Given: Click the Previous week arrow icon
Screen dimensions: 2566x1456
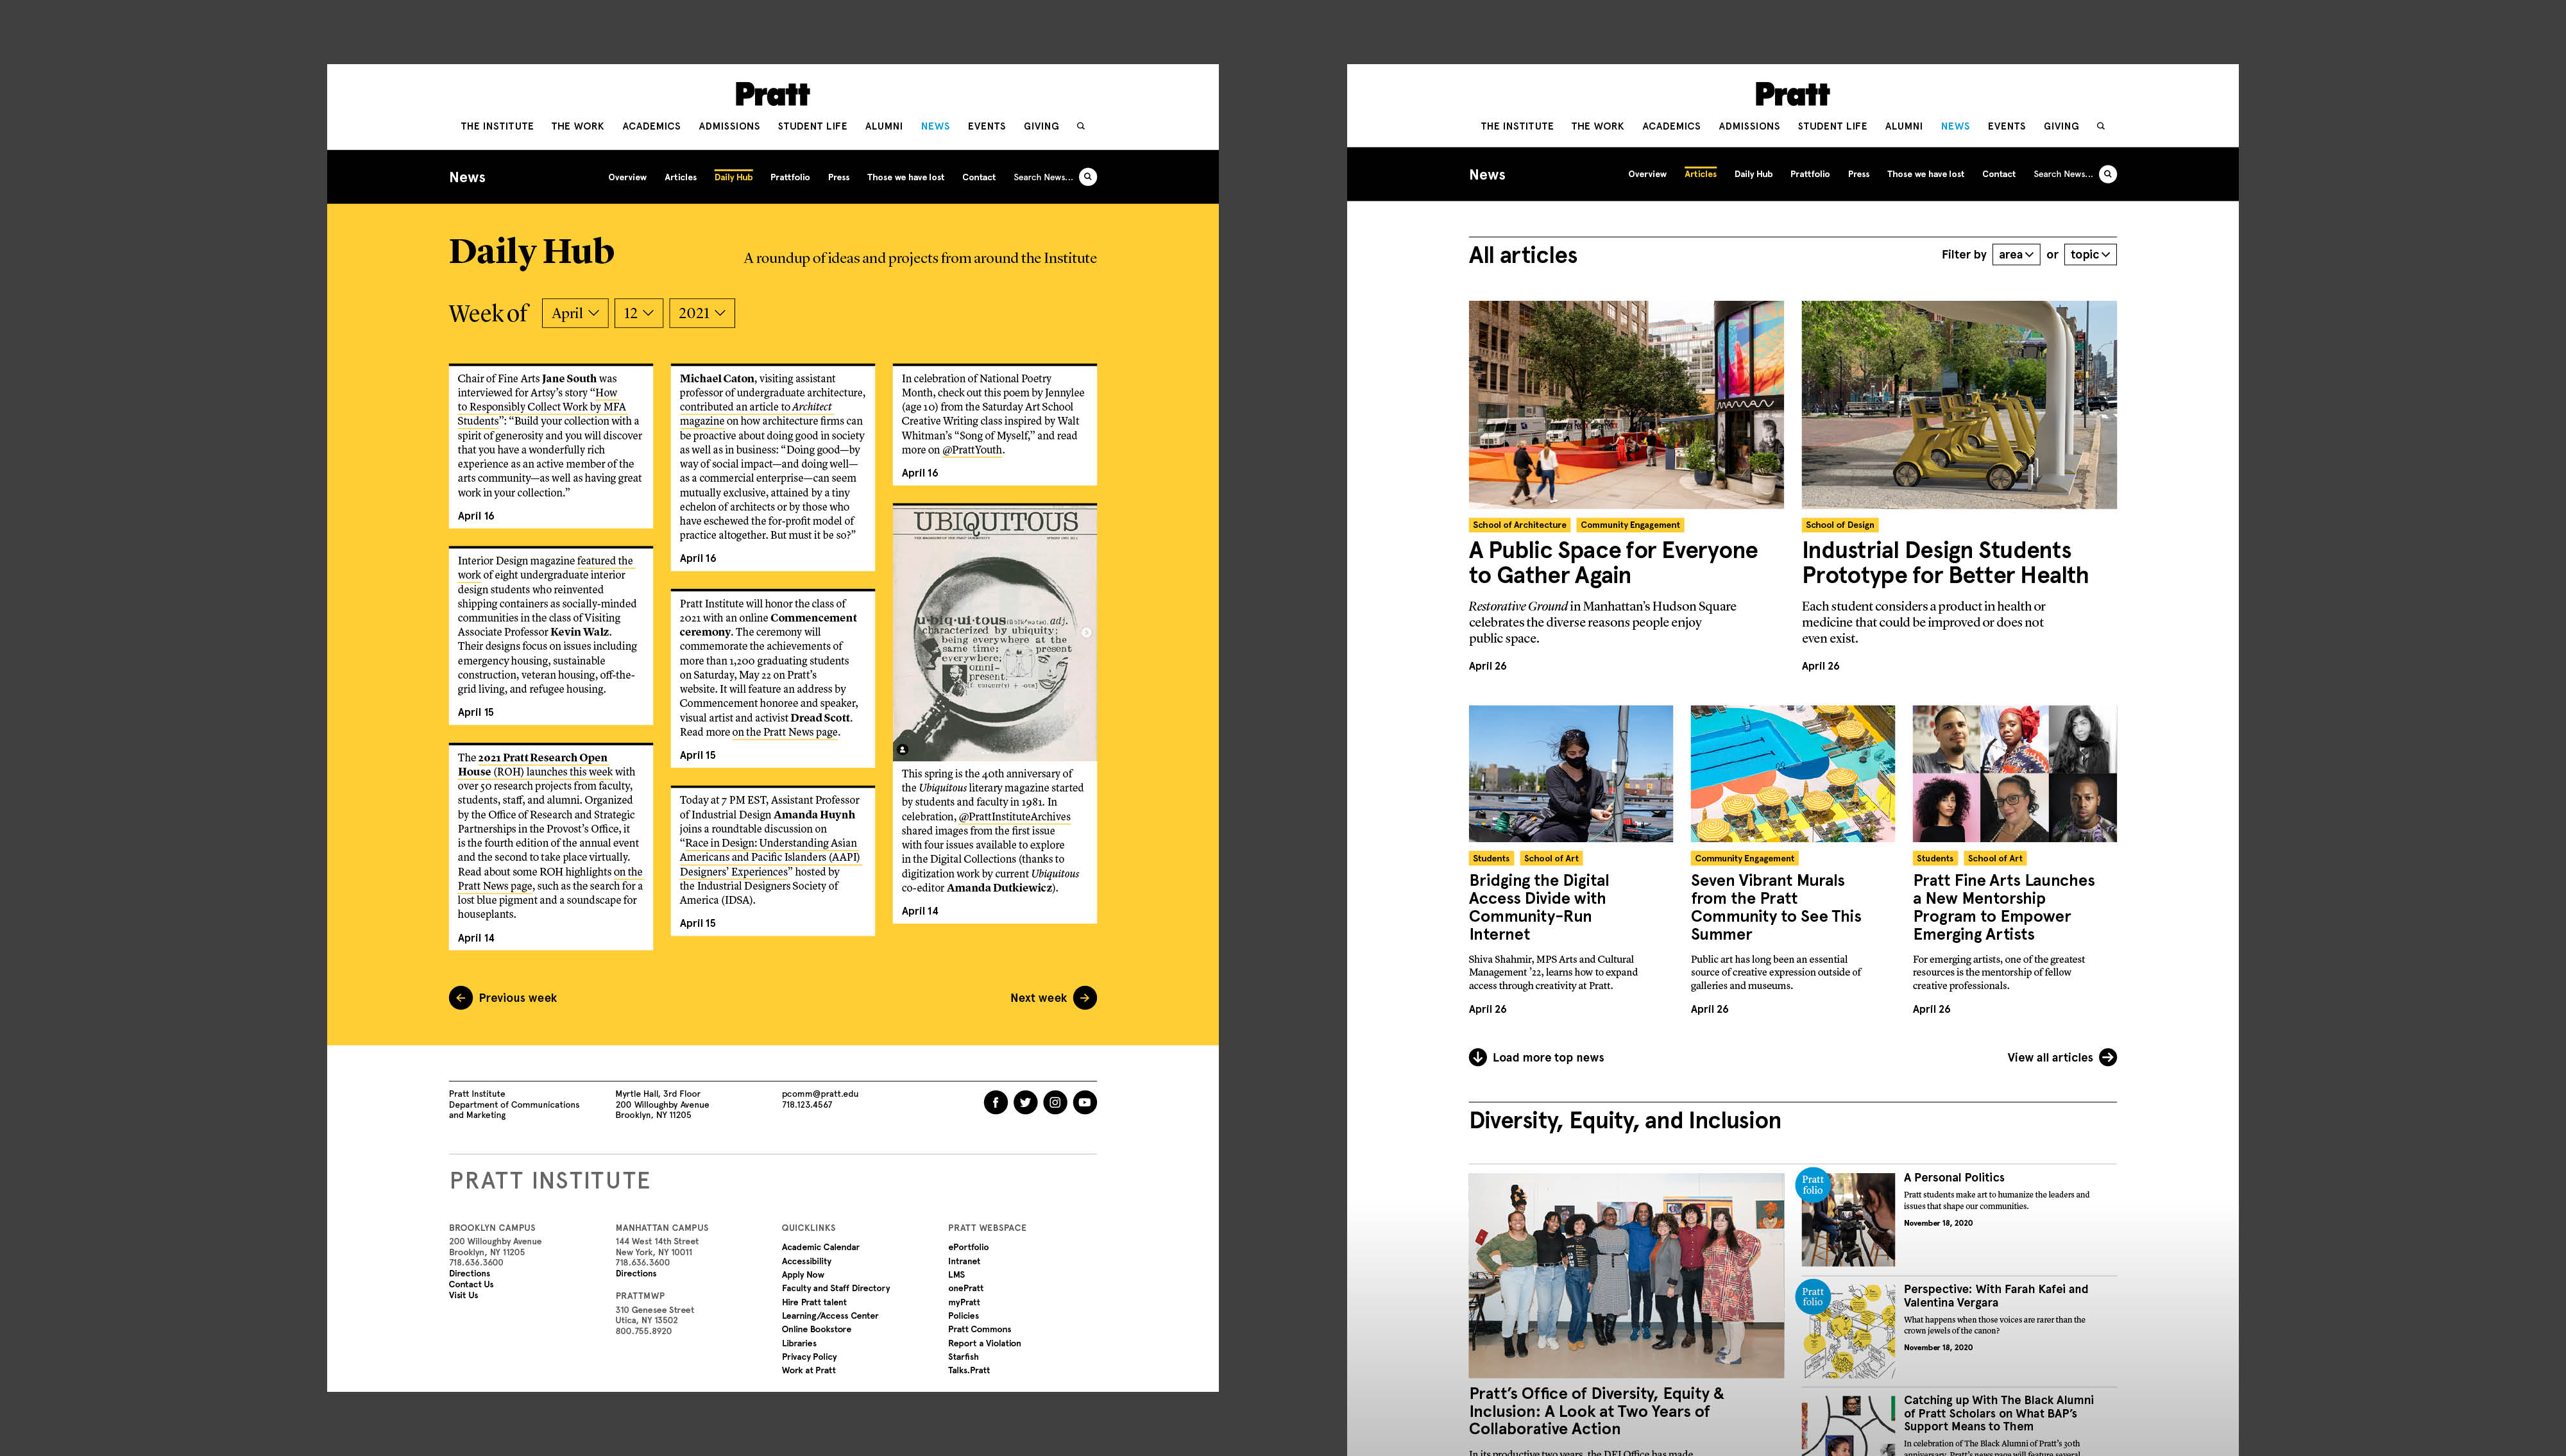Looking at the screenshot, I should (x=460, y=997).
